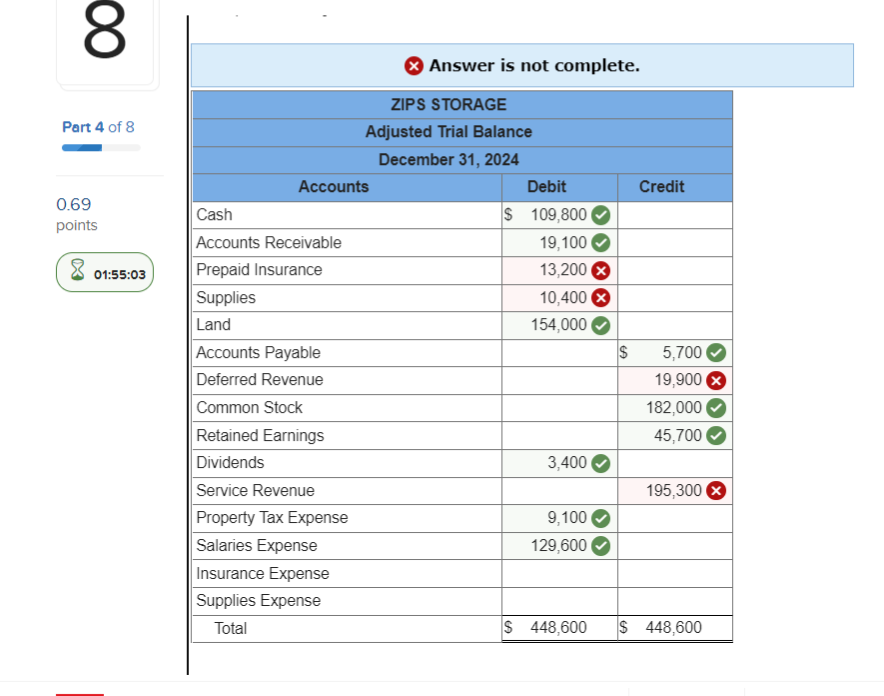Click the green checkmark beside Salaries Expense 129,600

pyautogui.click(x=601, y=546)
